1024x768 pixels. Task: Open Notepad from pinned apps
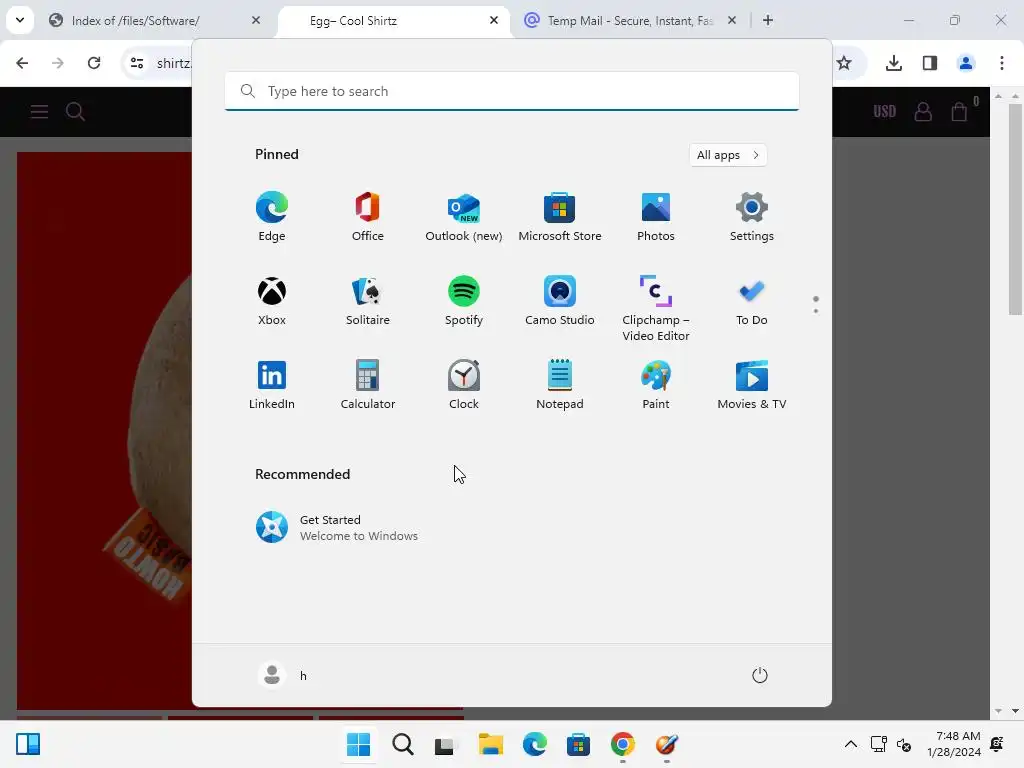click(x=560, y=385)
